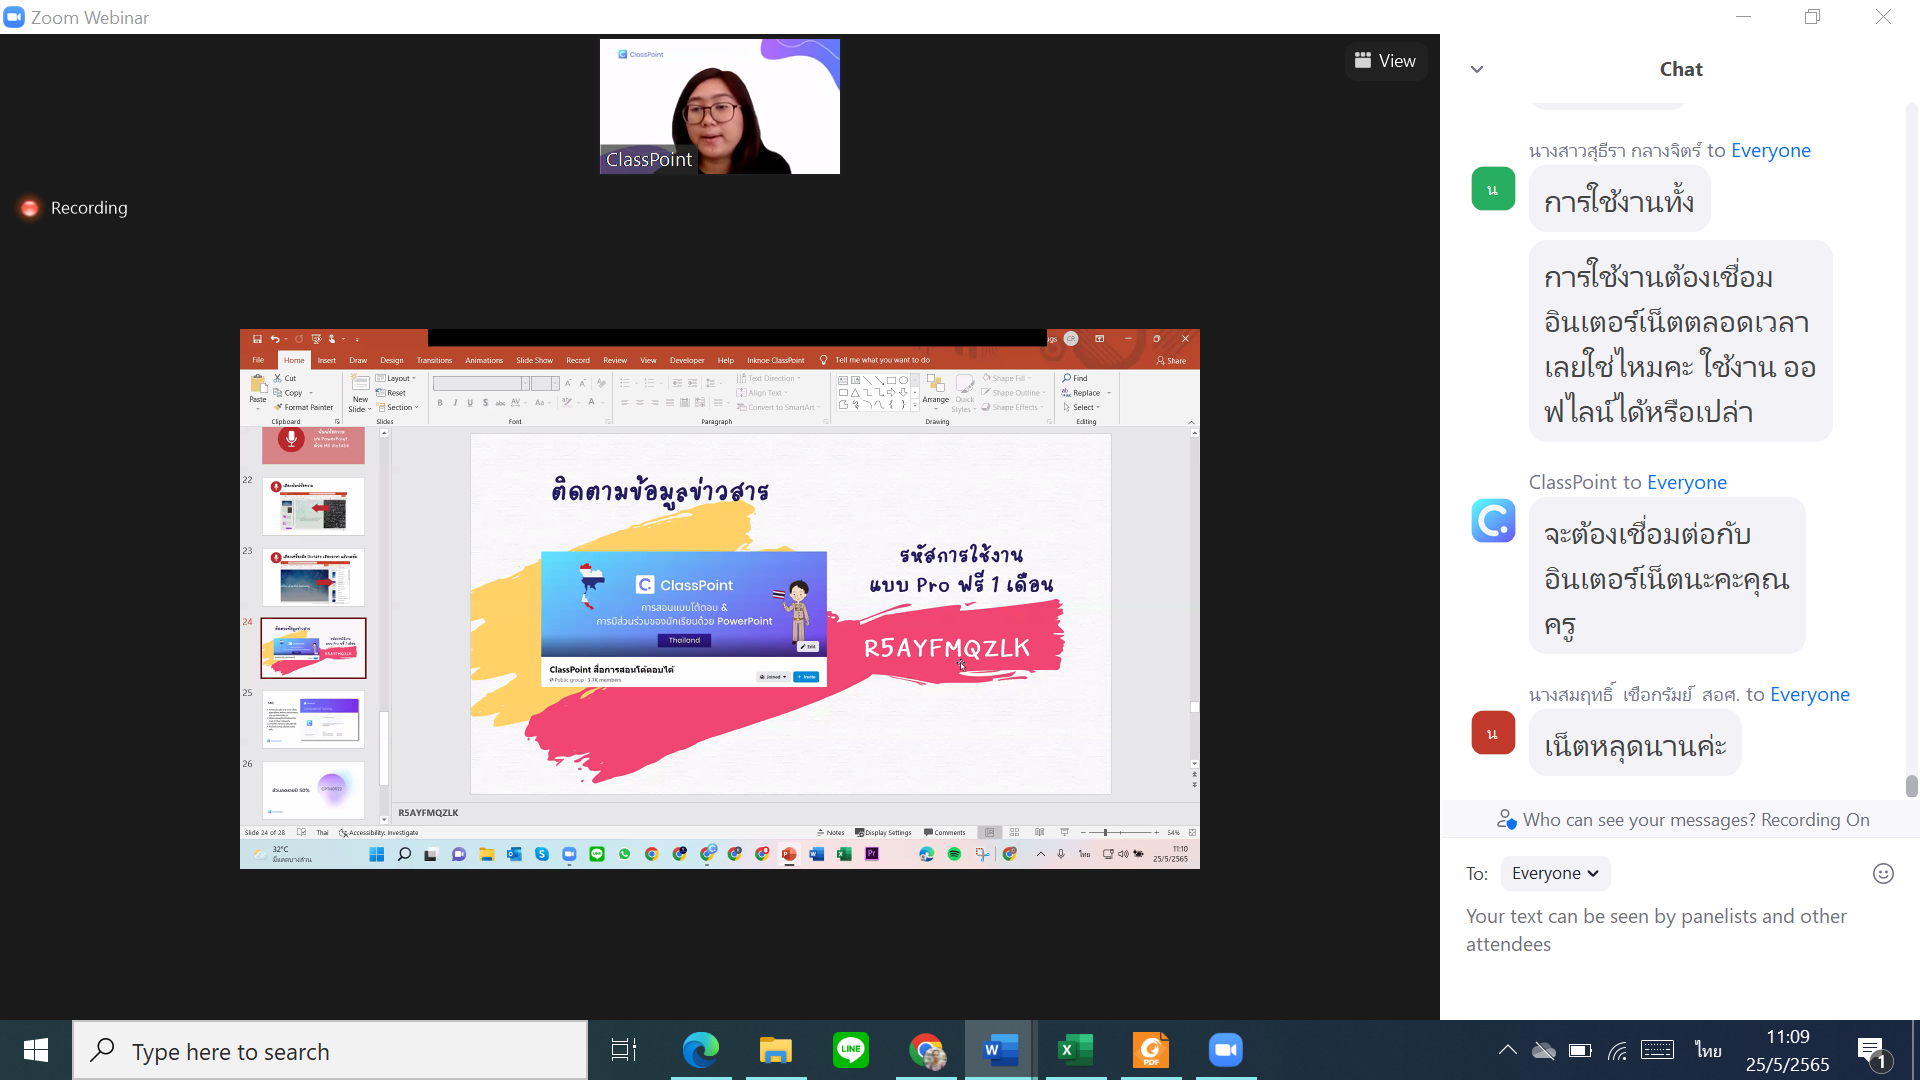The width and height of the screenshot is (1920, 1080).
Task: Click the Recording indicator in Zoom
Action: 74,208
